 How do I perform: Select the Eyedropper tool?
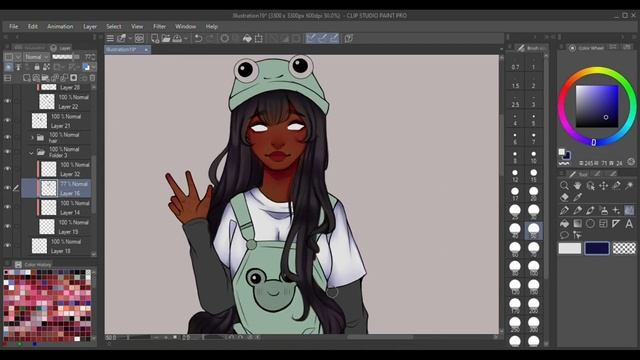pos(578,198)
